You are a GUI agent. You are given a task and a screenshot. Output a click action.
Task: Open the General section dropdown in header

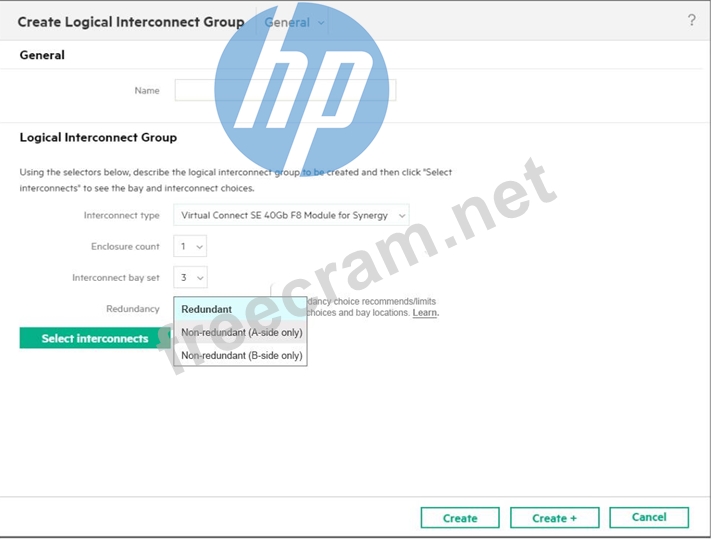294,22
